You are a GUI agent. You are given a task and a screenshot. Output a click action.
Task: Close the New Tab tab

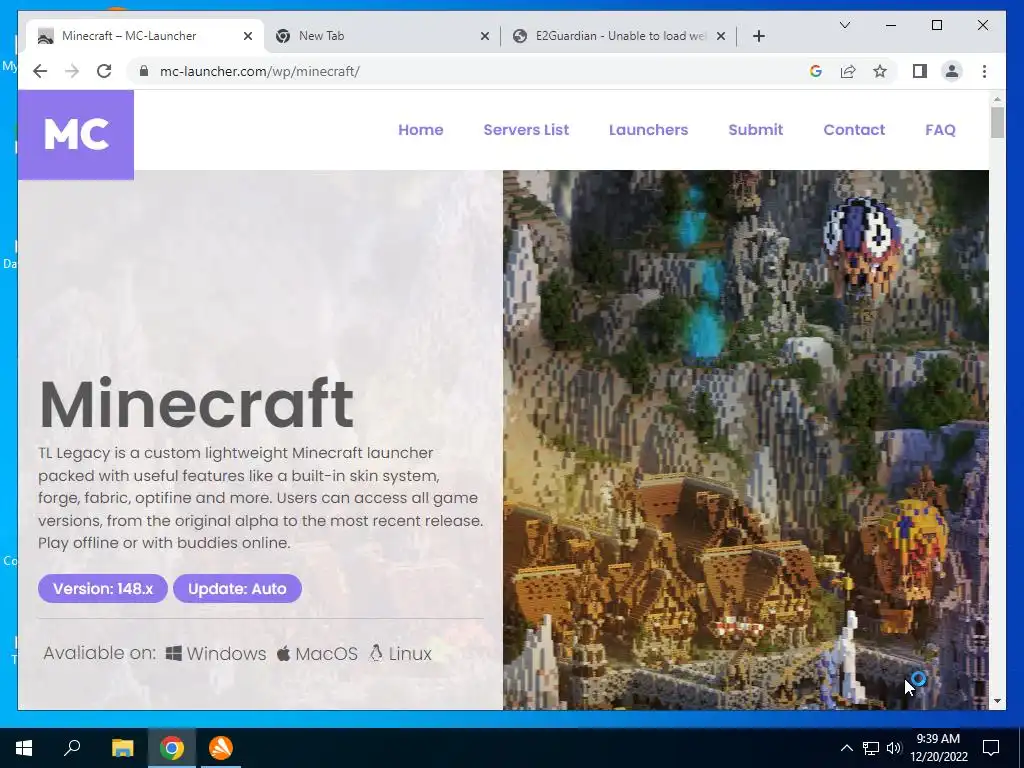[485, 36]
